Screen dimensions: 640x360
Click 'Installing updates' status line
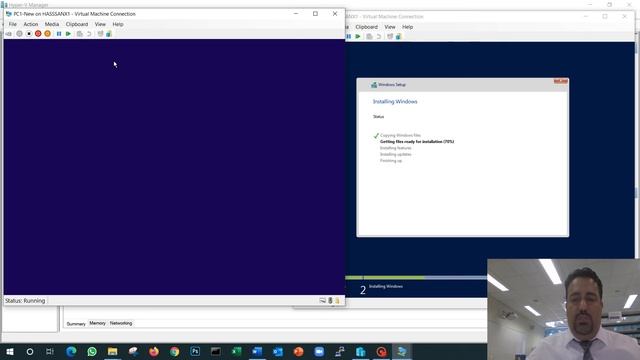396,154
